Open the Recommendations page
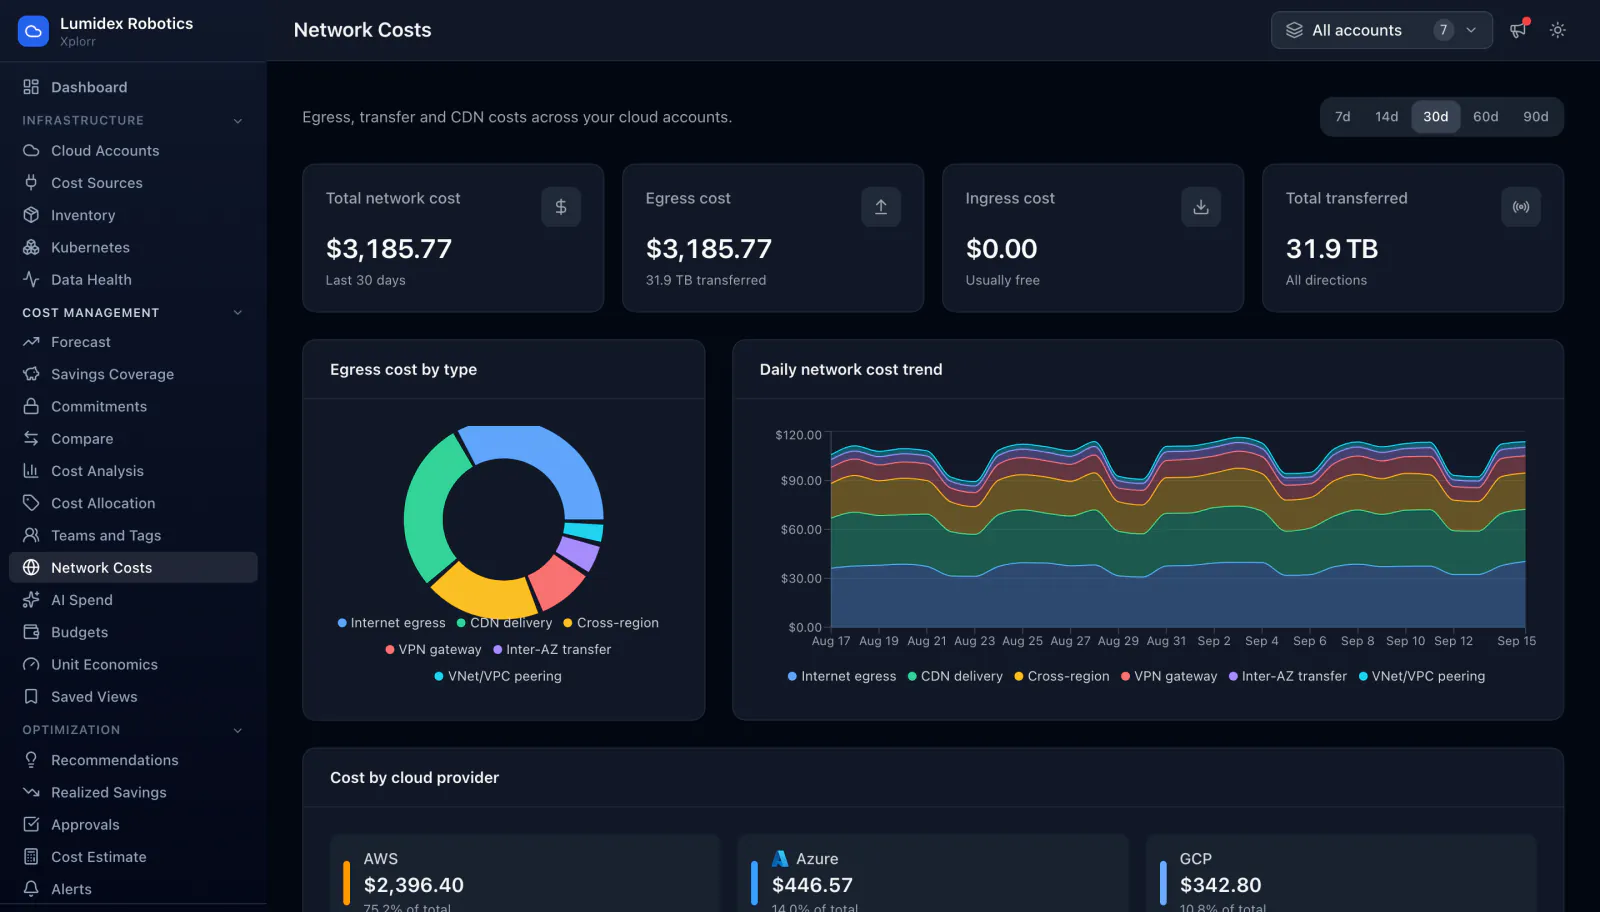The height and width of the screenshot is (912, 1600). point(133,760)
